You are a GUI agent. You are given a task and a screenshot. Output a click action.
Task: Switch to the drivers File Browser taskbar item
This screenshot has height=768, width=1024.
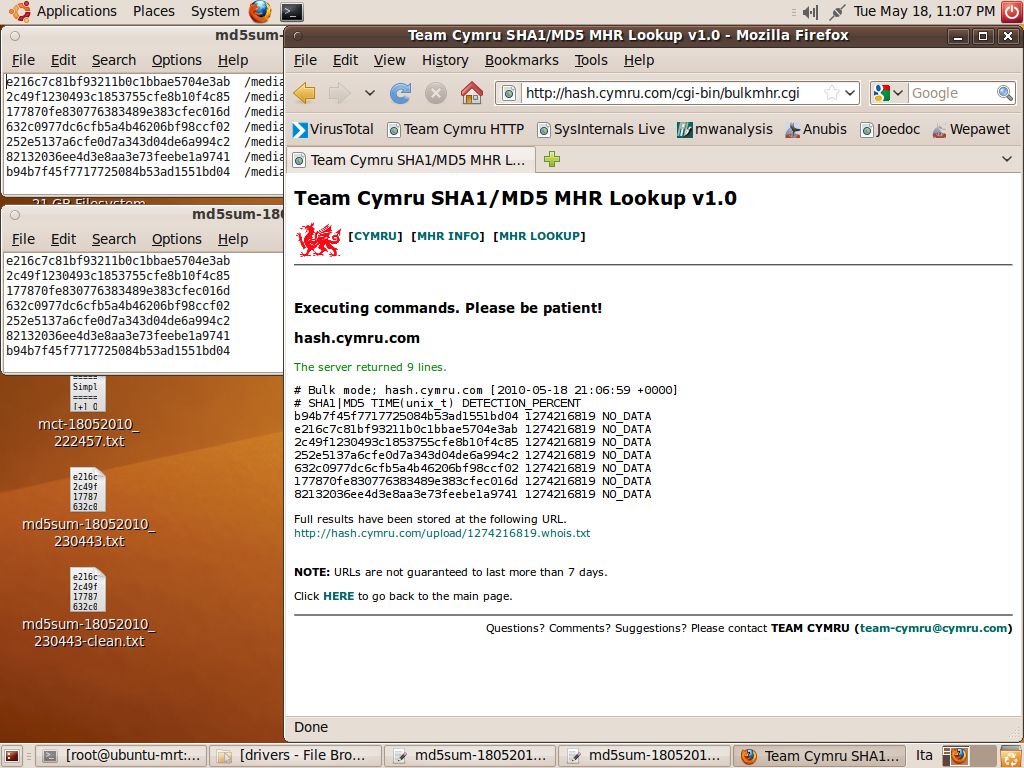tap(295, 756)
